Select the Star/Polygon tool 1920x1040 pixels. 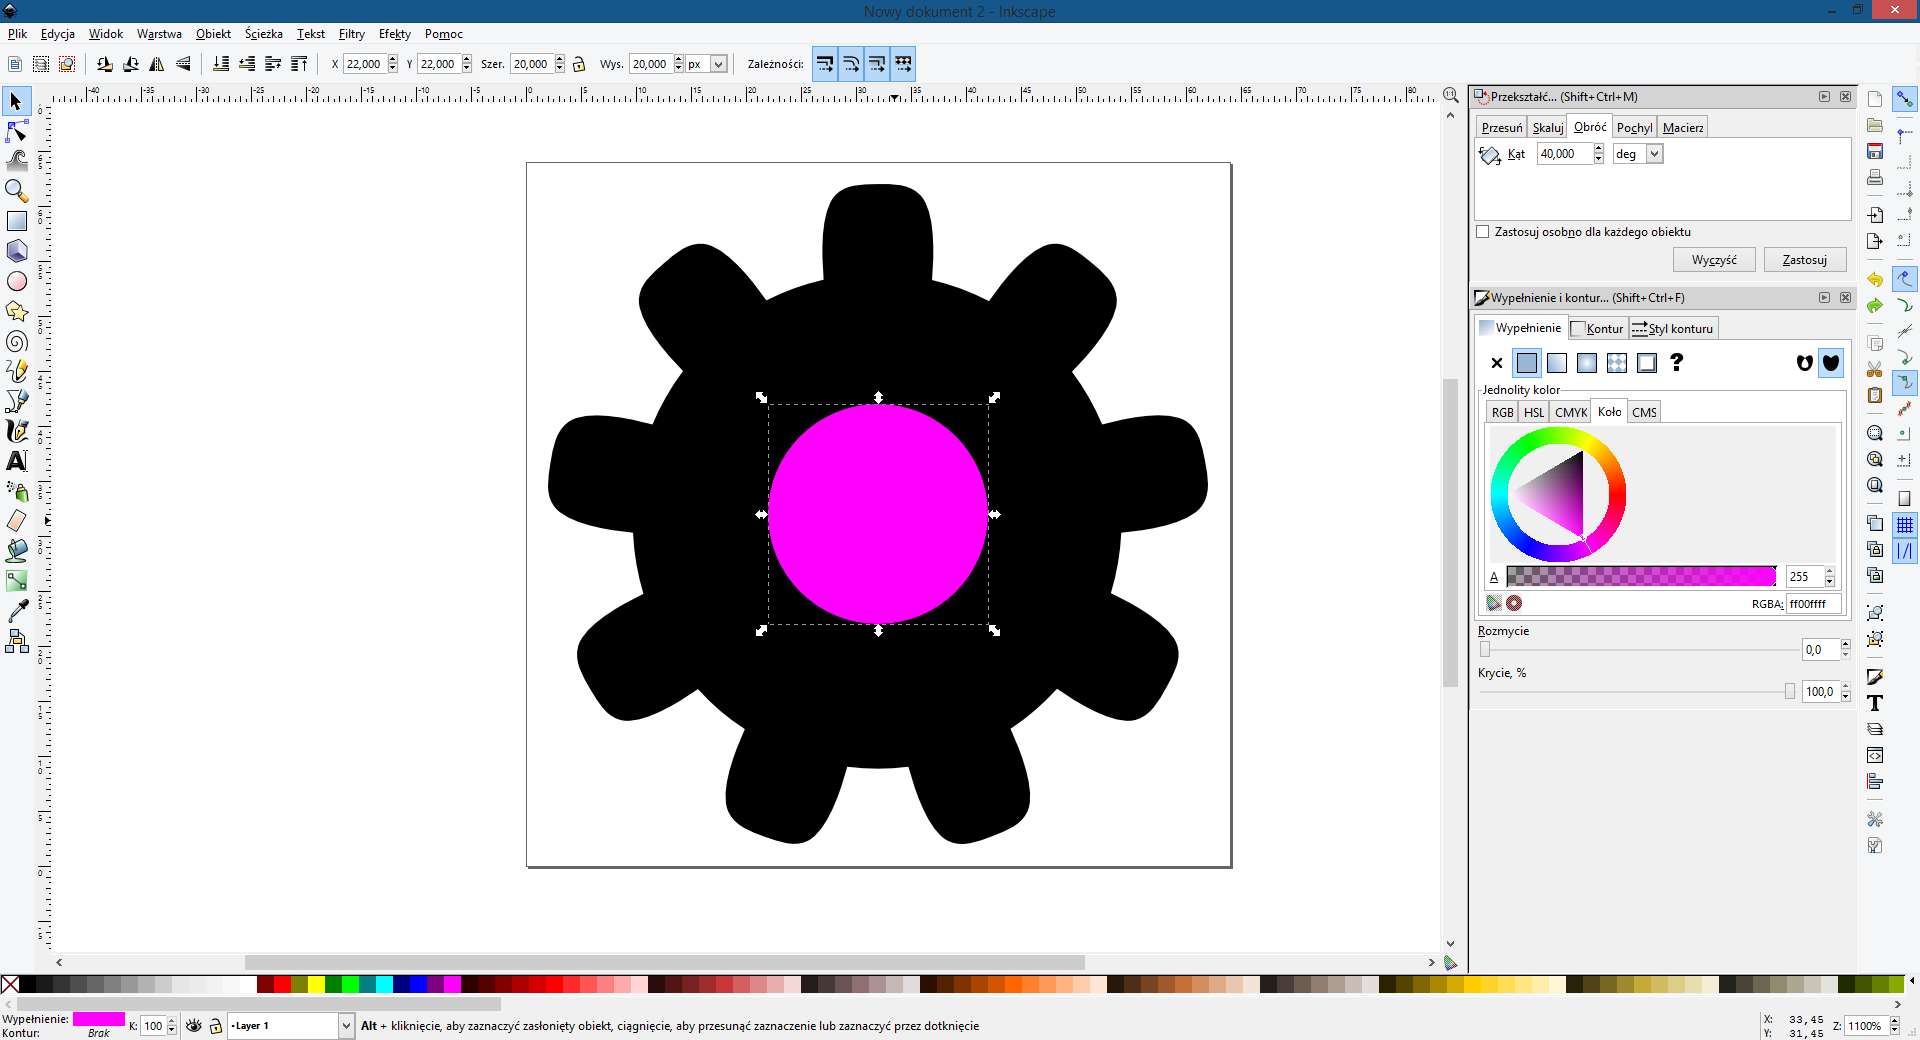(x=17, y=311)
